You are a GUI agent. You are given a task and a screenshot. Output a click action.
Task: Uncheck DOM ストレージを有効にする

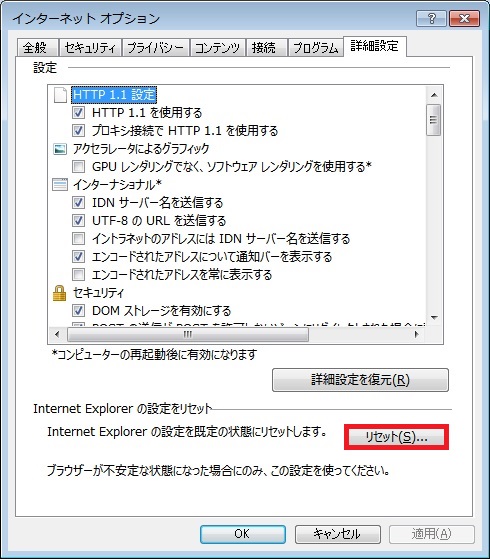[x=78, y=311]
